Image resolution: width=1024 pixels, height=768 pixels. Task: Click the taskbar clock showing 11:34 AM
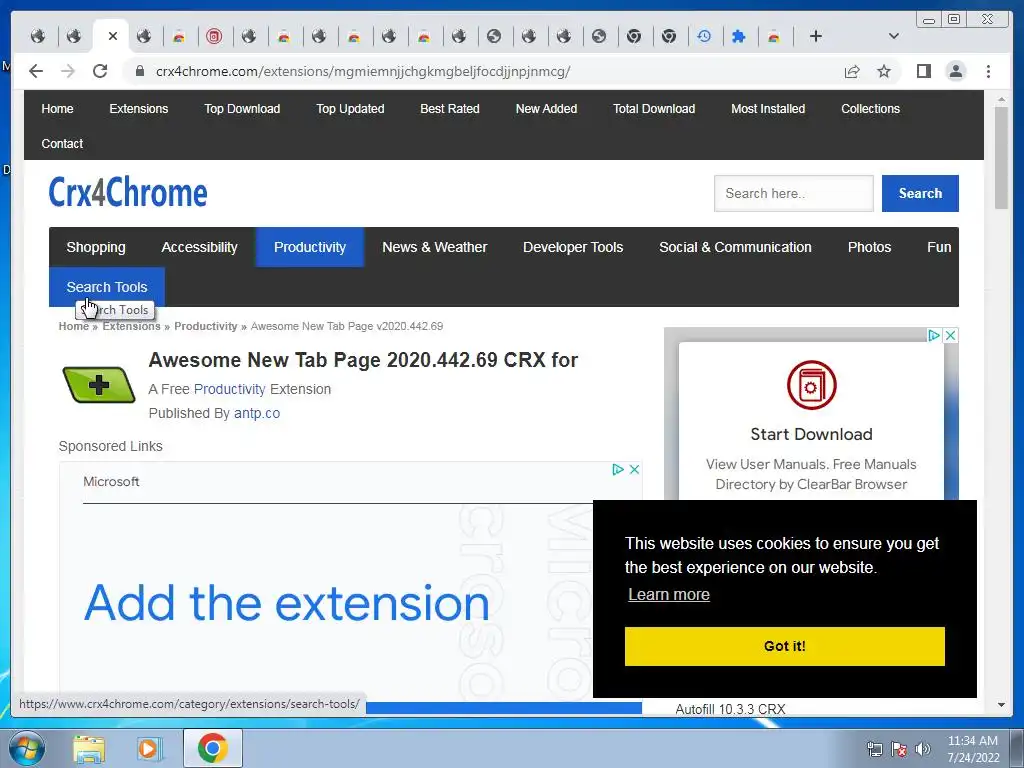coord(973,748)
